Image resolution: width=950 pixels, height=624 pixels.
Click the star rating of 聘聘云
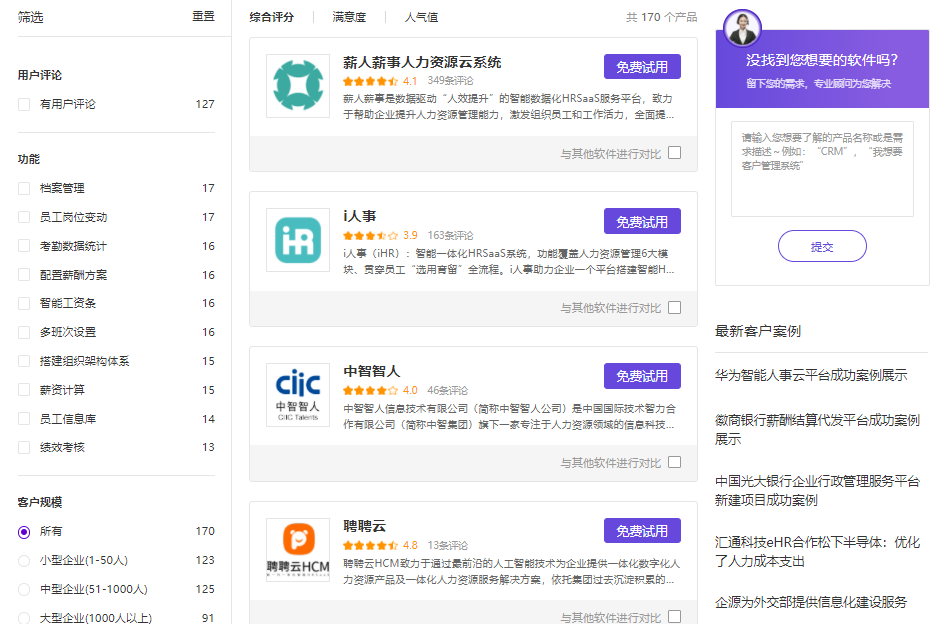coord(370,545)
